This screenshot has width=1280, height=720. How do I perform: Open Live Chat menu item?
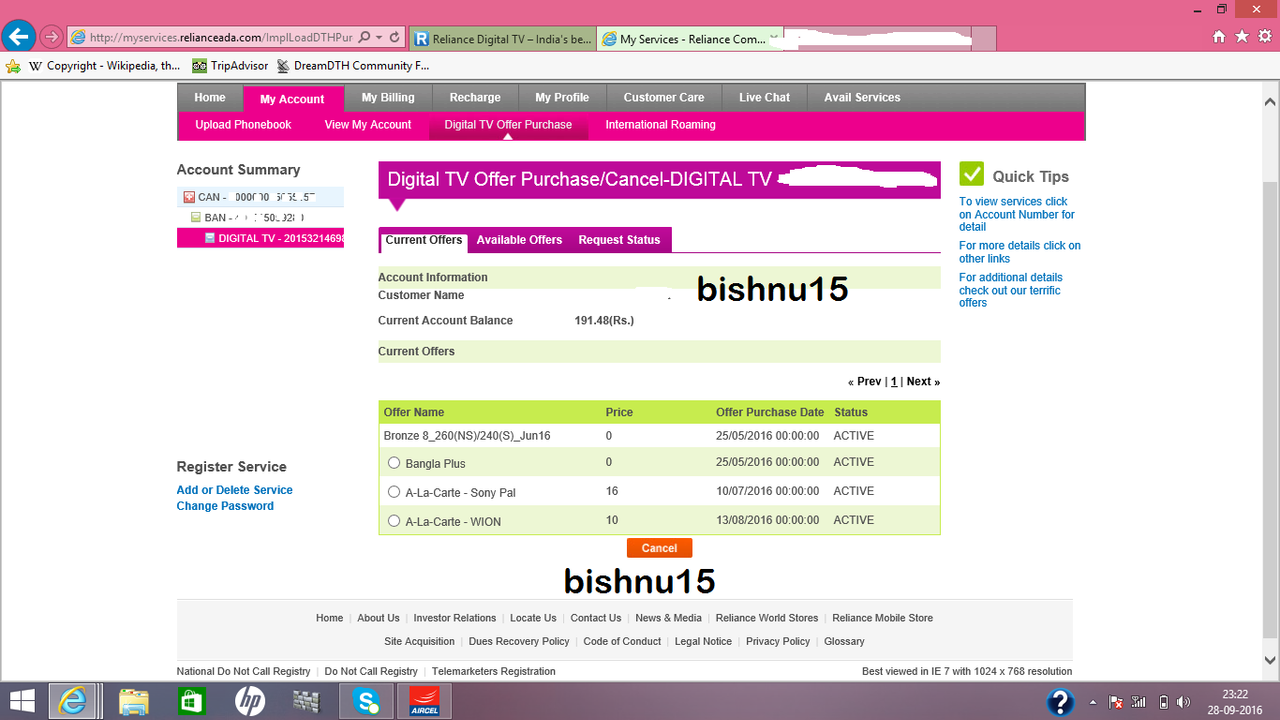pos(764,97)
